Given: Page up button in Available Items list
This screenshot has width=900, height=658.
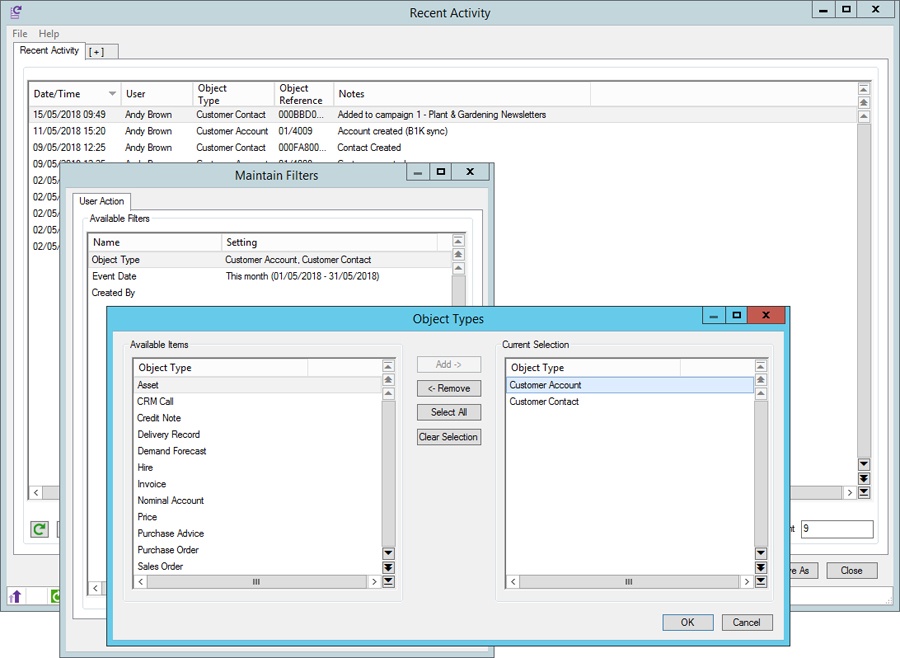Looking at the screenshot, I should pos(389,380).
